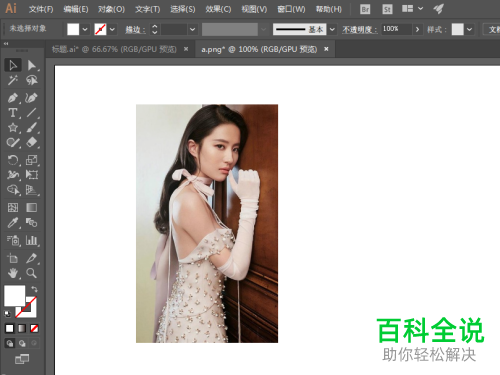Open the 视图(V) menu

point(254,9)
